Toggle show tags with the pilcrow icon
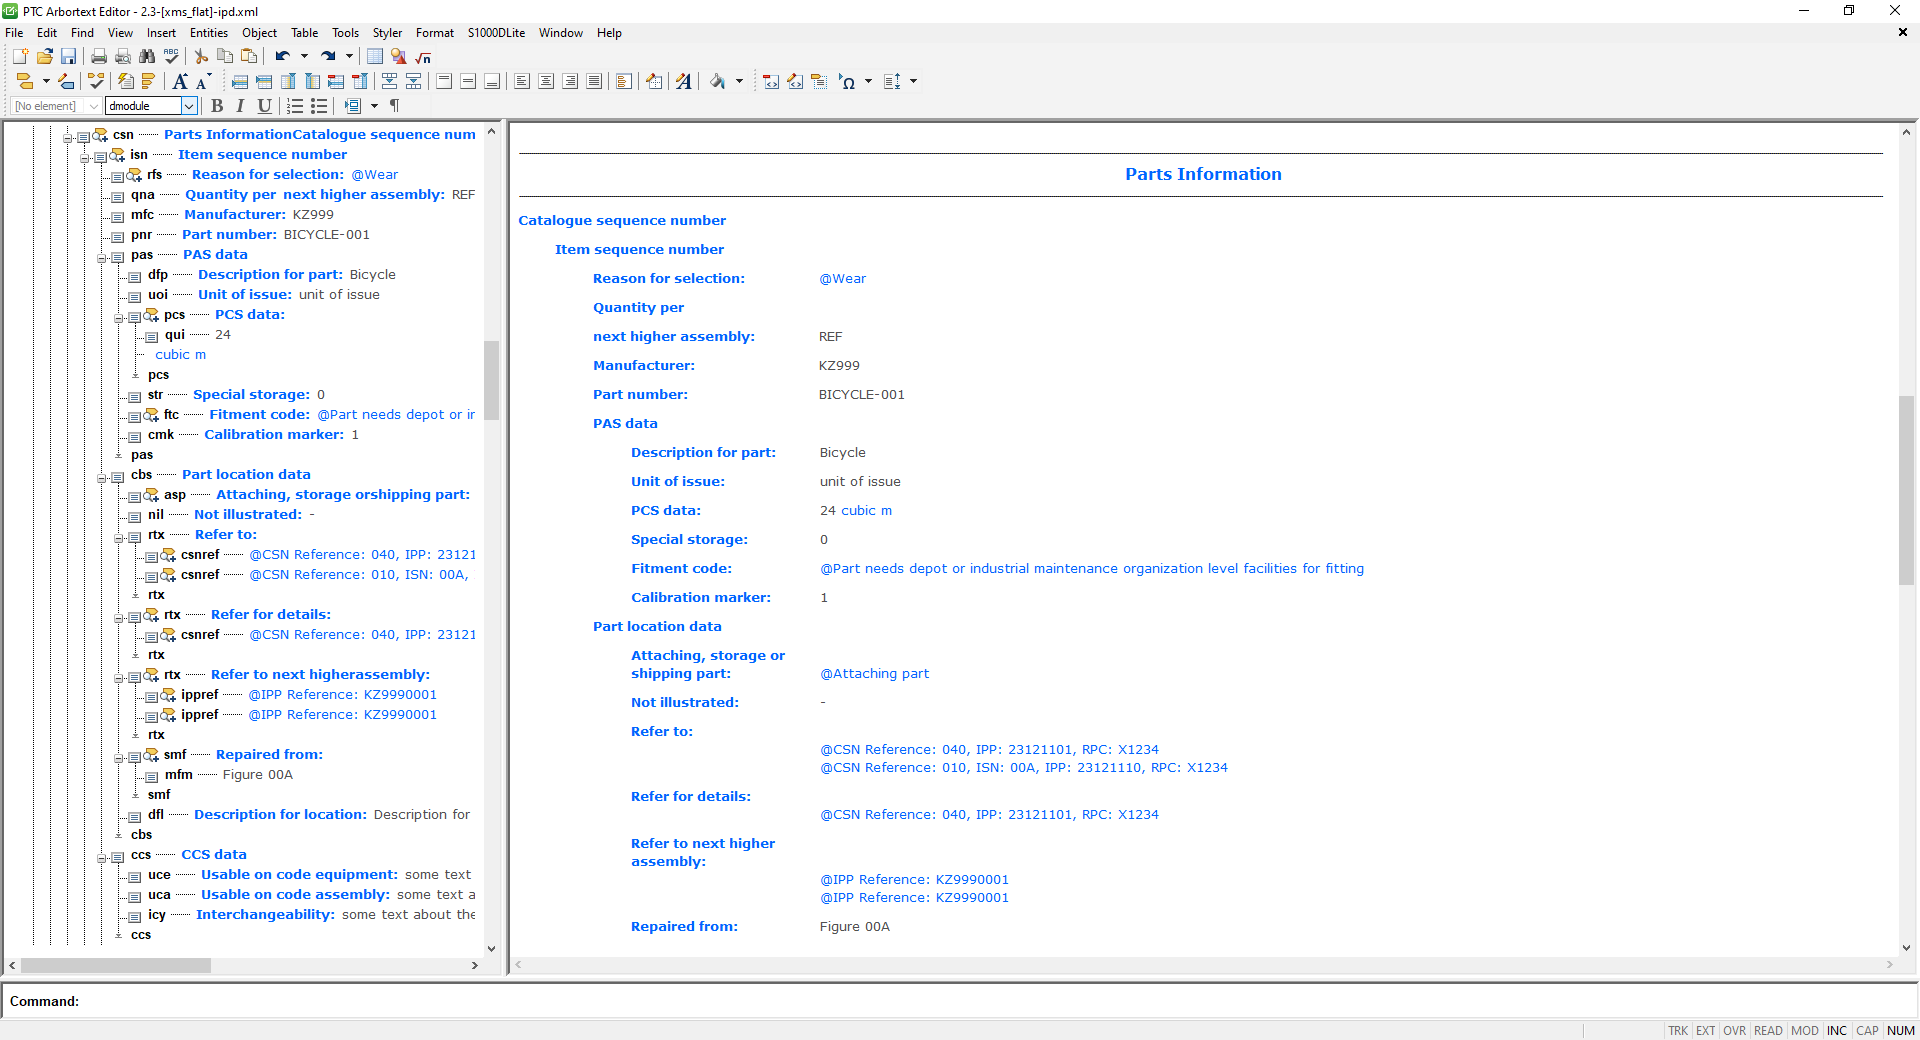Image resolution: width=1920 pixels, height=1040 pixels. pos(395,106)
